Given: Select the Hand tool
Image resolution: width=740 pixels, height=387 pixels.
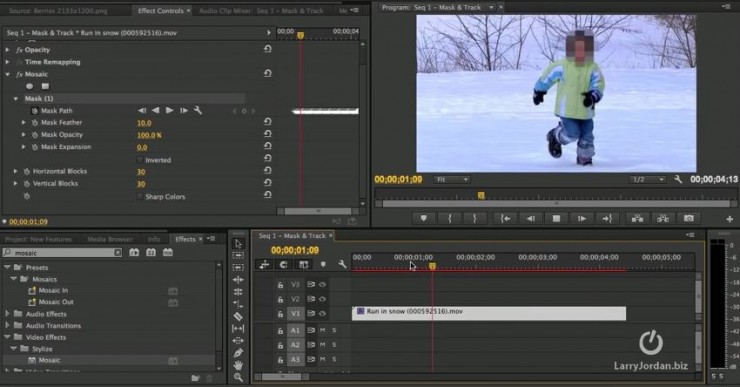Looking at the screenshot, I should (238, 365).
